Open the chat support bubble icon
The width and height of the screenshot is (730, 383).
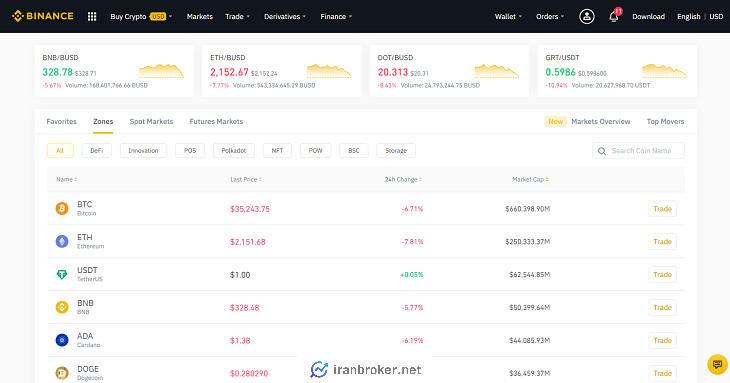click(717, 364)
